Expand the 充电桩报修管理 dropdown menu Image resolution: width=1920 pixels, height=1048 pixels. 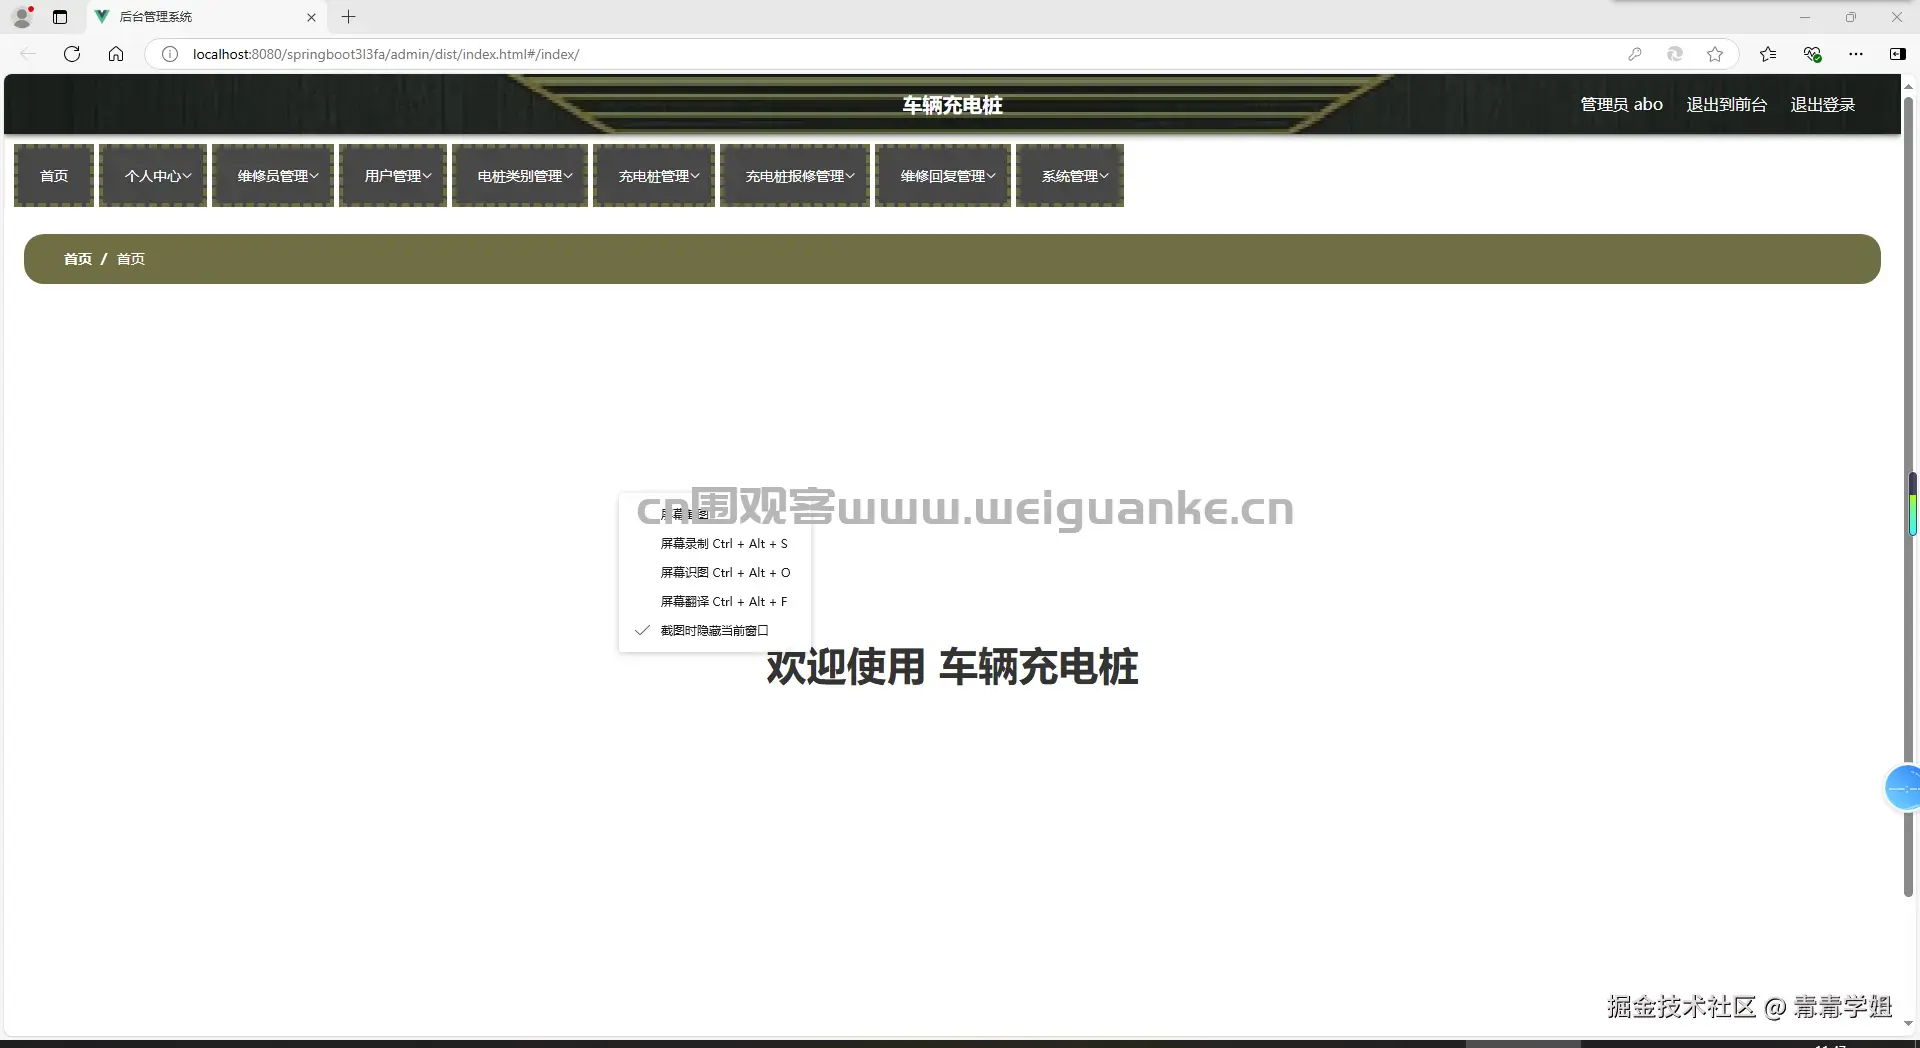click(795, 176)
